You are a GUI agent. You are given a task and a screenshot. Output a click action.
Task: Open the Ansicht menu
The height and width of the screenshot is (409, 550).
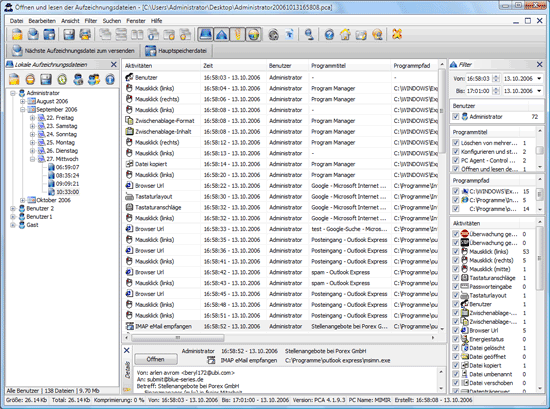tap(70, 21)
